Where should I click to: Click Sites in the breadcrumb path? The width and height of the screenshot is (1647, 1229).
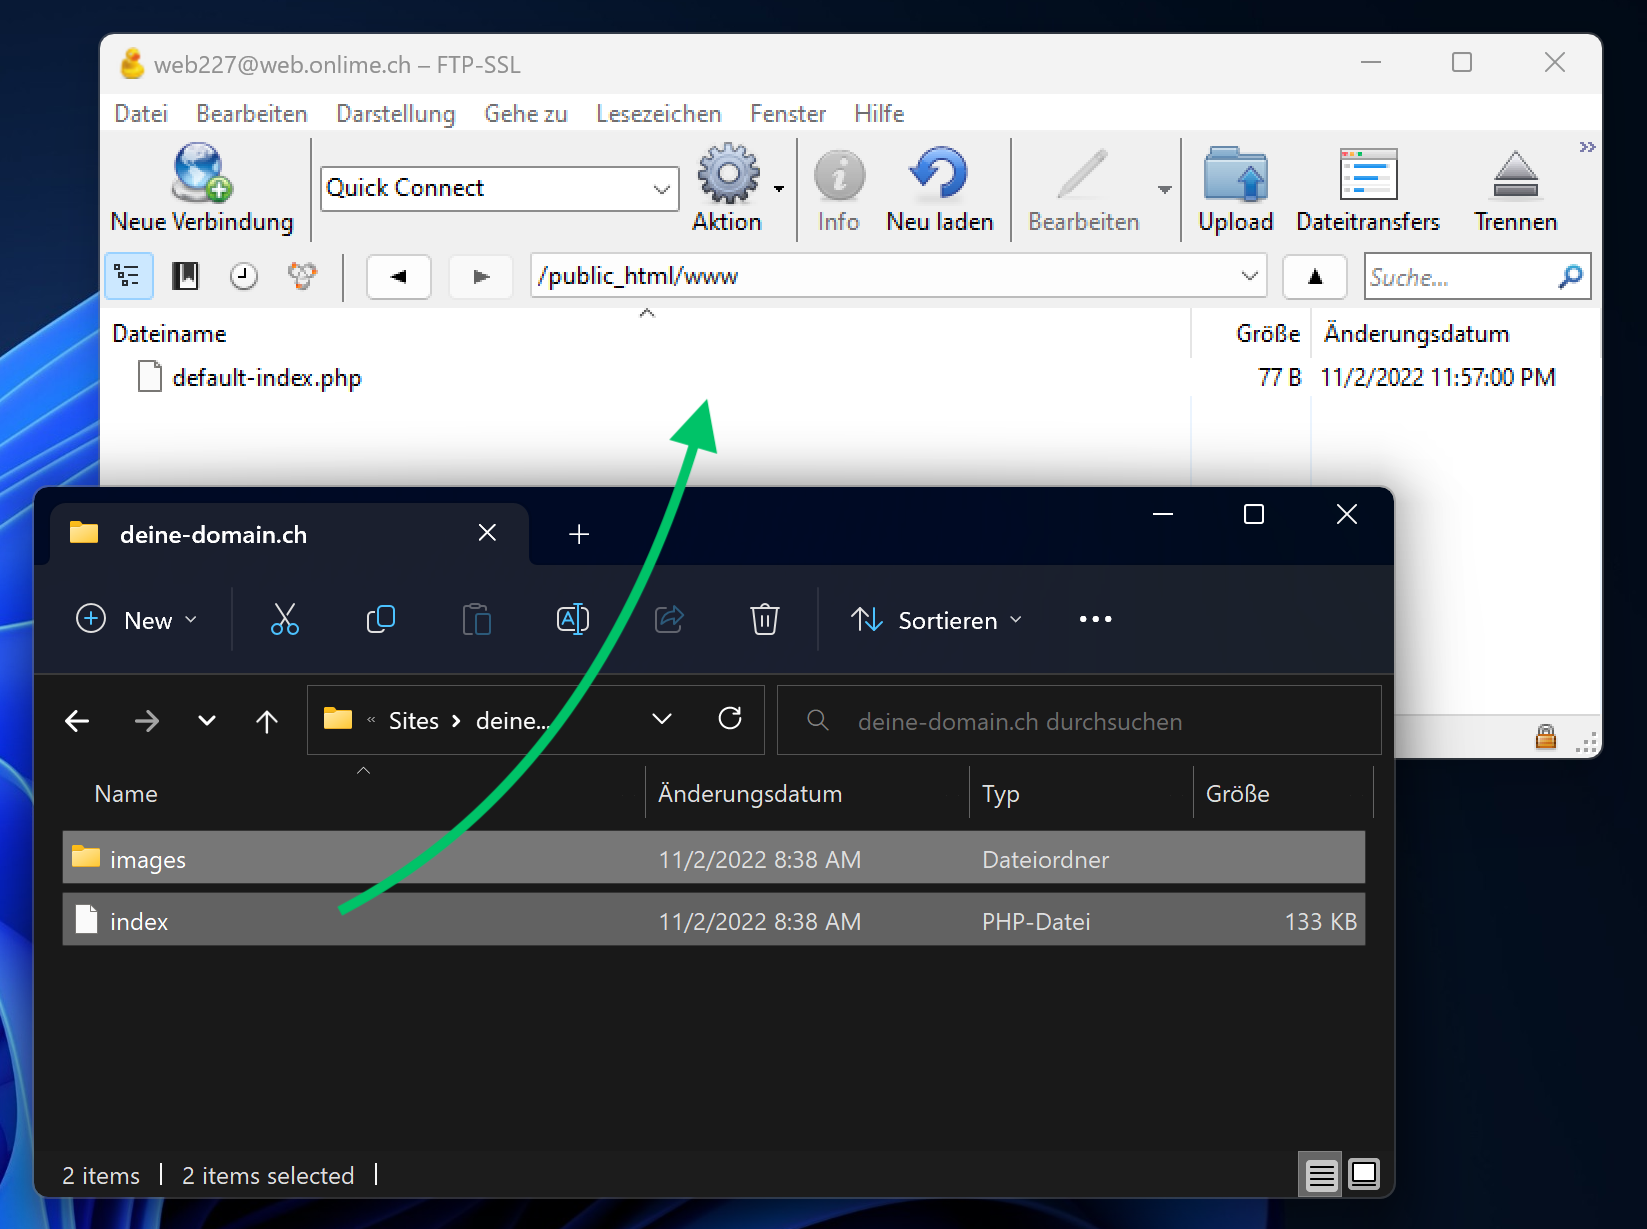click(x=414, y=721)
